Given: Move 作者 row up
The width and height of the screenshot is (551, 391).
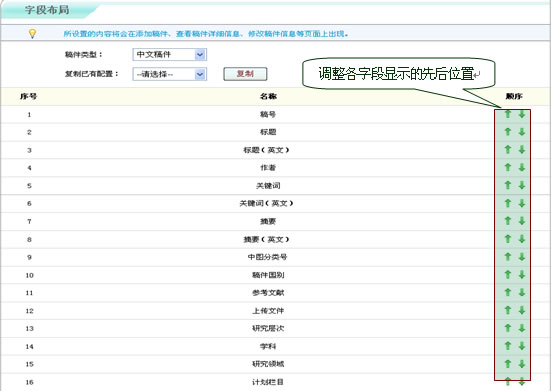Looking at the screenshot, I should (x=508, y=168).
